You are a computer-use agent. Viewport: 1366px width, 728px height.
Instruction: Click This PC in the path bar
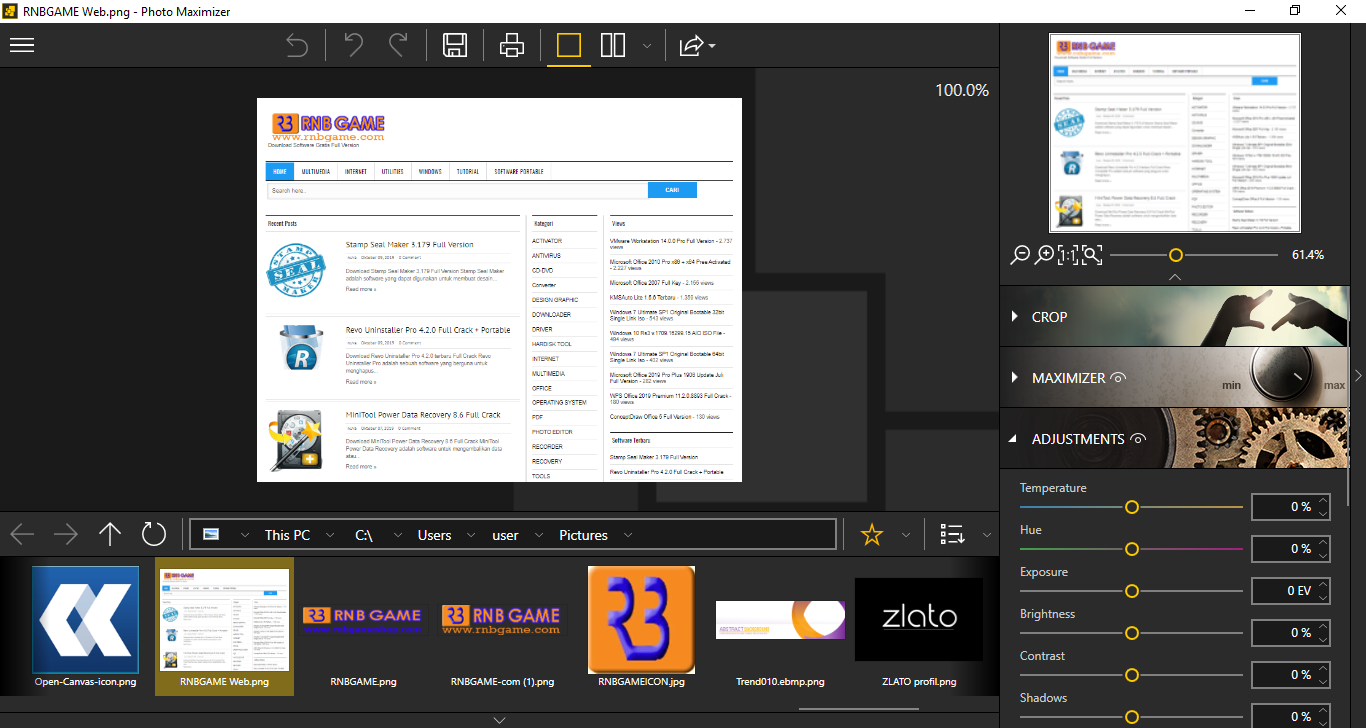[x=287, y=535]
